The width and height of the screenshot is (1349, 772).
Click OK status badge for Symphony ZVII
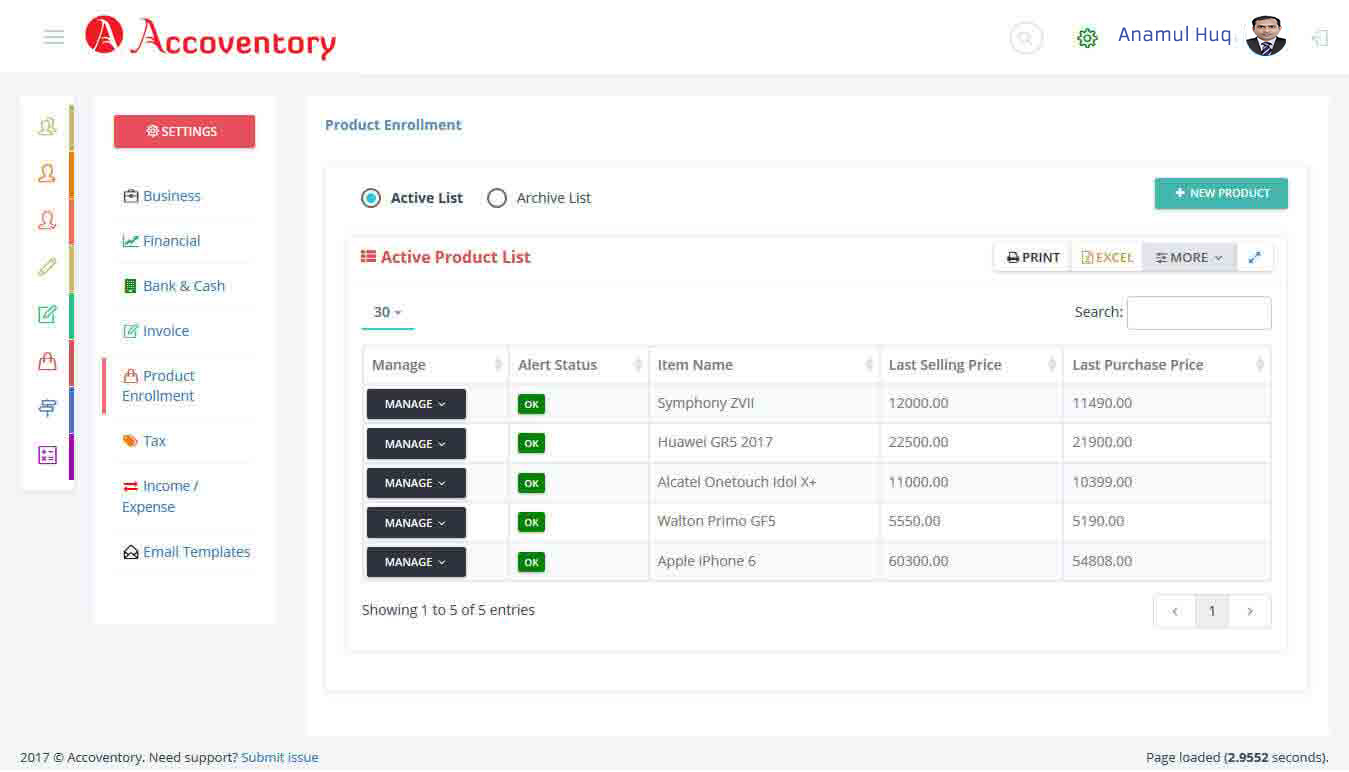tap(531, 404)
